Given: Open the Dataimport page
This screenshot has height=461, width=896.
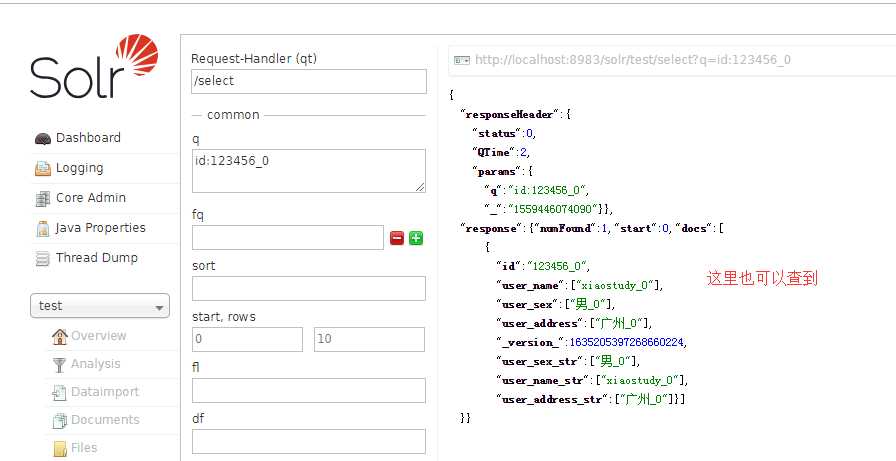Looking at the screenshot, I should point(105,392).
